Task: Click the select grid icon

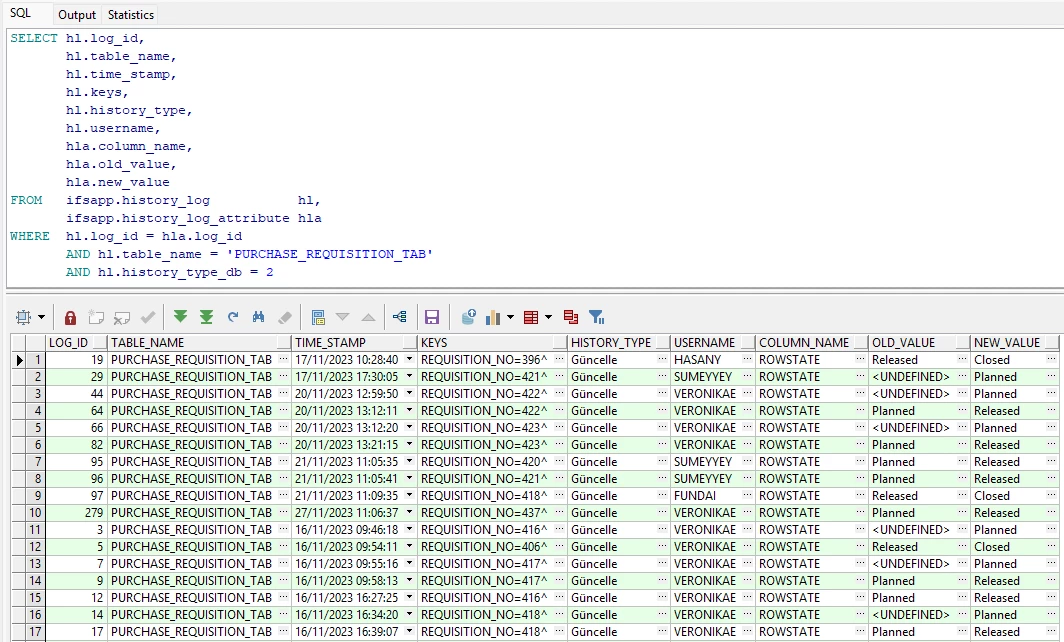Action: [24, 317]
